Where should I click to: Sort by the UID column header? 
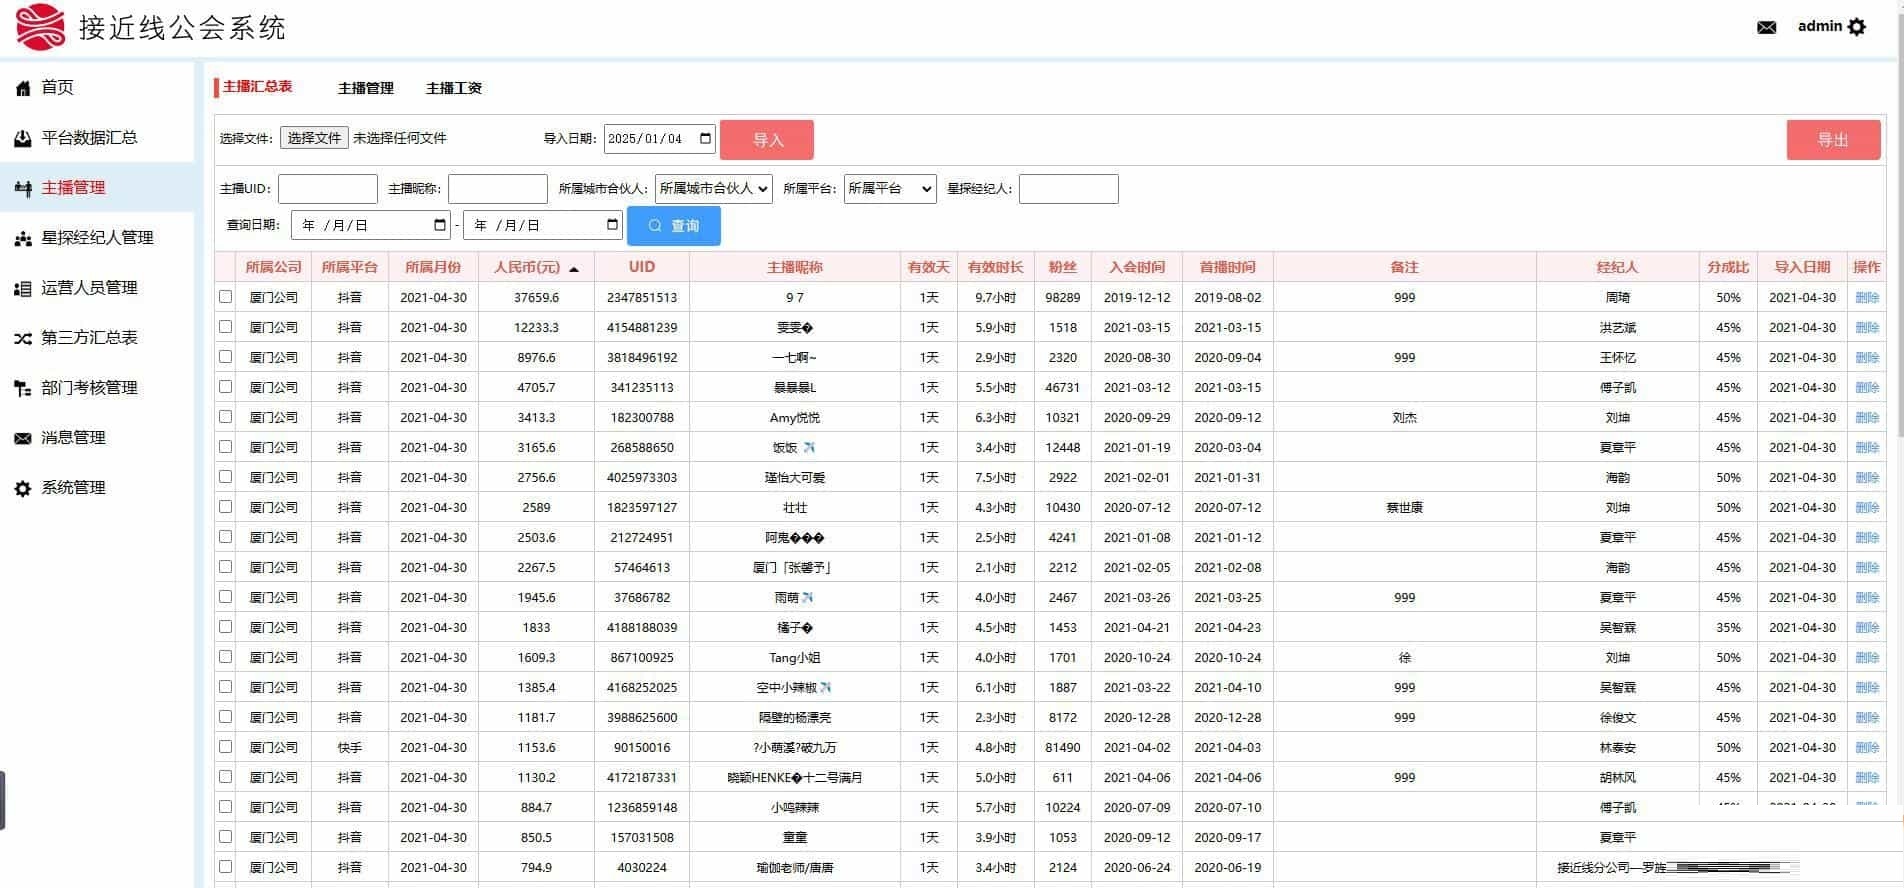click(642, 267)
